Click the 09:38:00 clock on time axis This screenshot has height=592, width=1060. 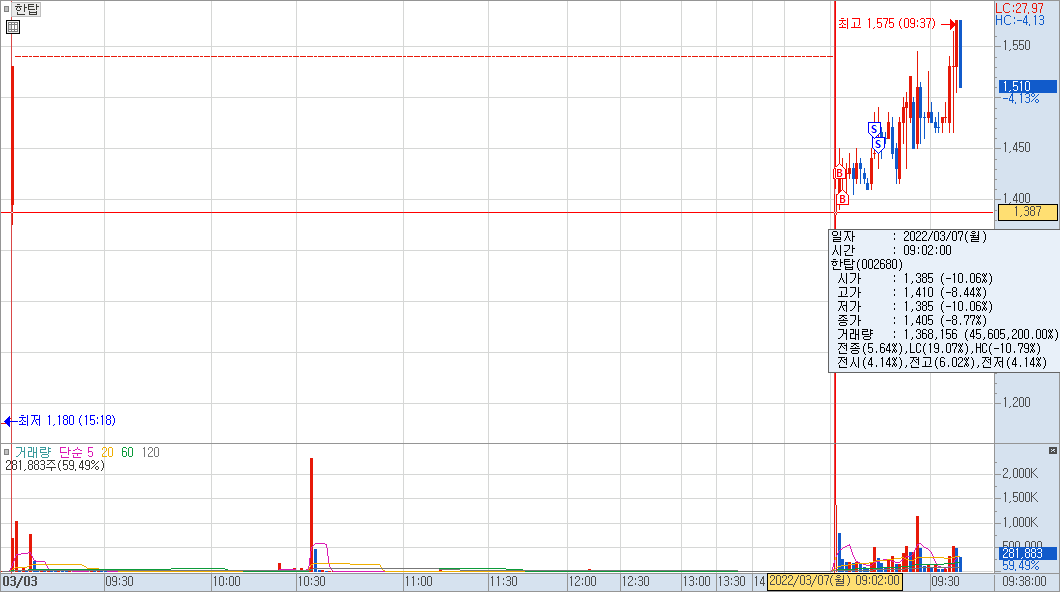[1024, 581]
